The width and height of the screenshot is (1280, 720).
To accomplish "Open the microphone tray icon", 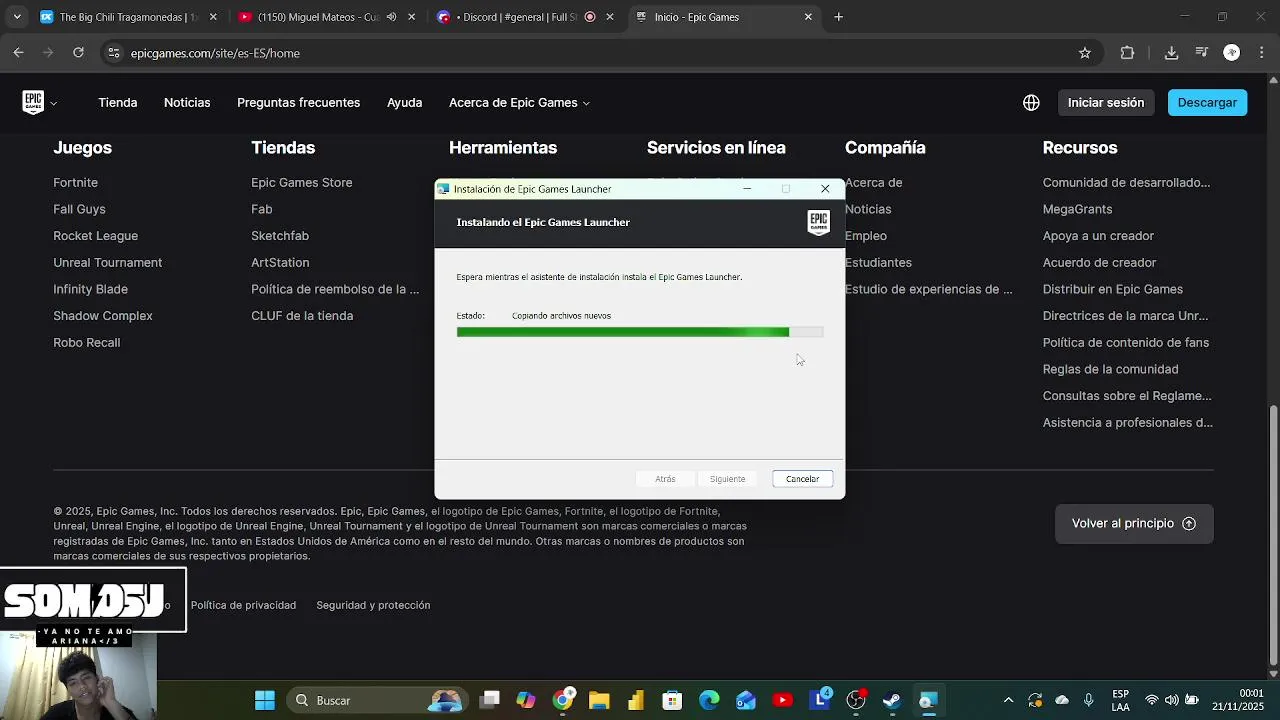I will click(1089, 700).
